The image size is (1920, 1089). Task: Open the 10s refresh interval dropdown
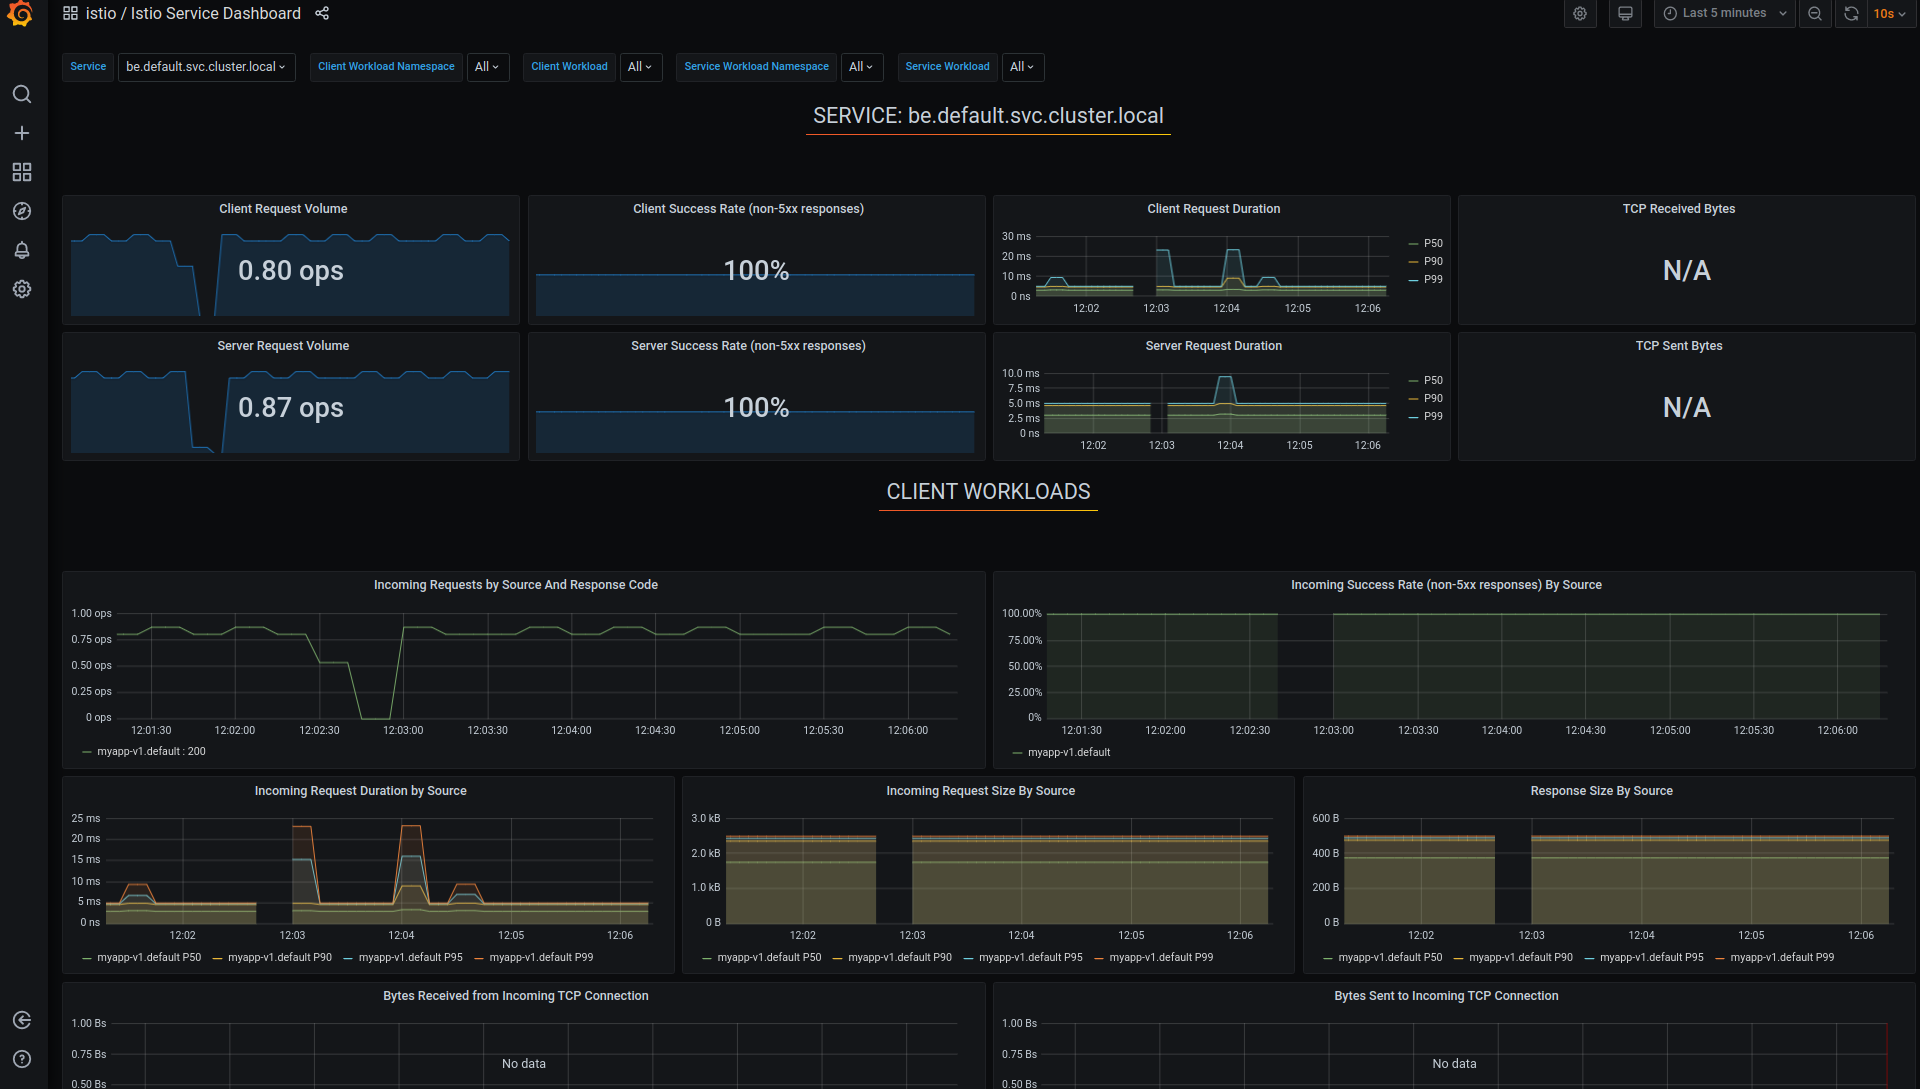(1889, 14)
